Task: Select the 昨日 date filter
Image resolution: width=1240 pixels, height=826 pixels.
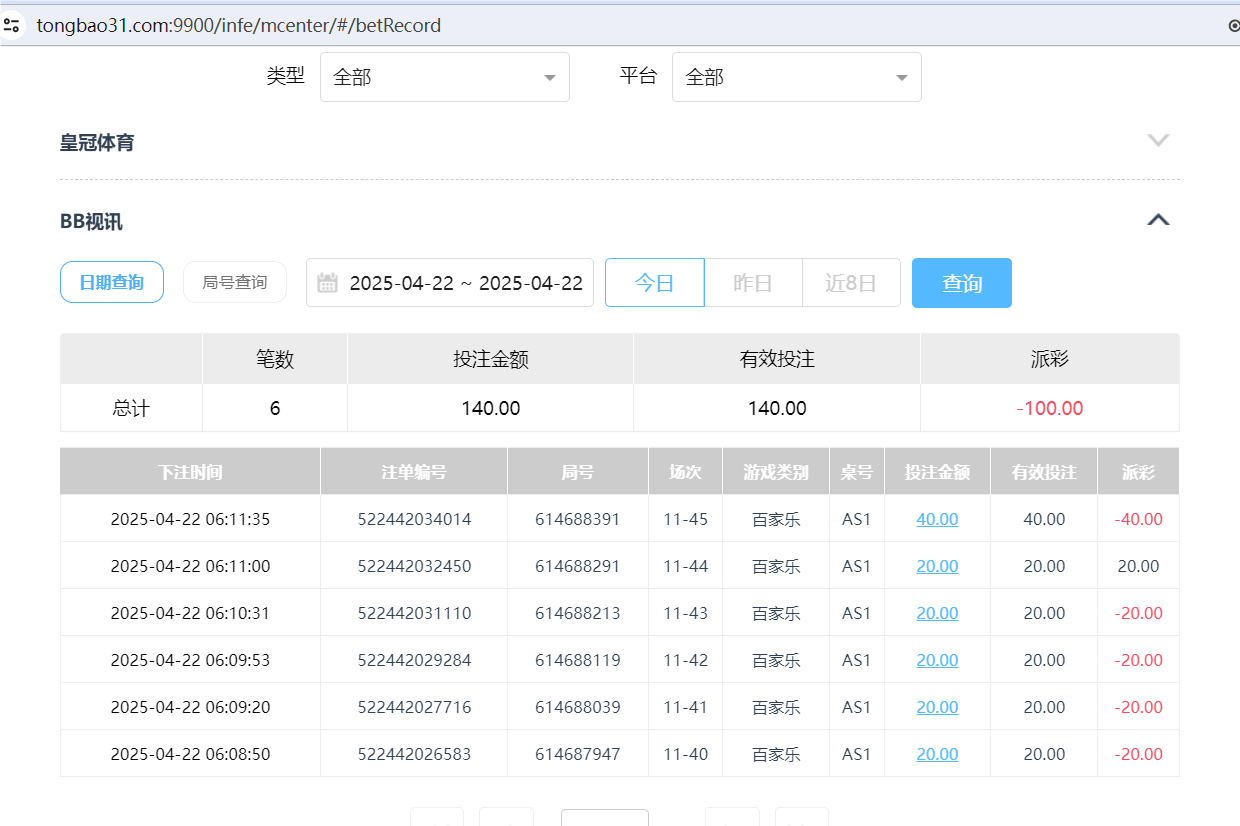Action: 753,282
